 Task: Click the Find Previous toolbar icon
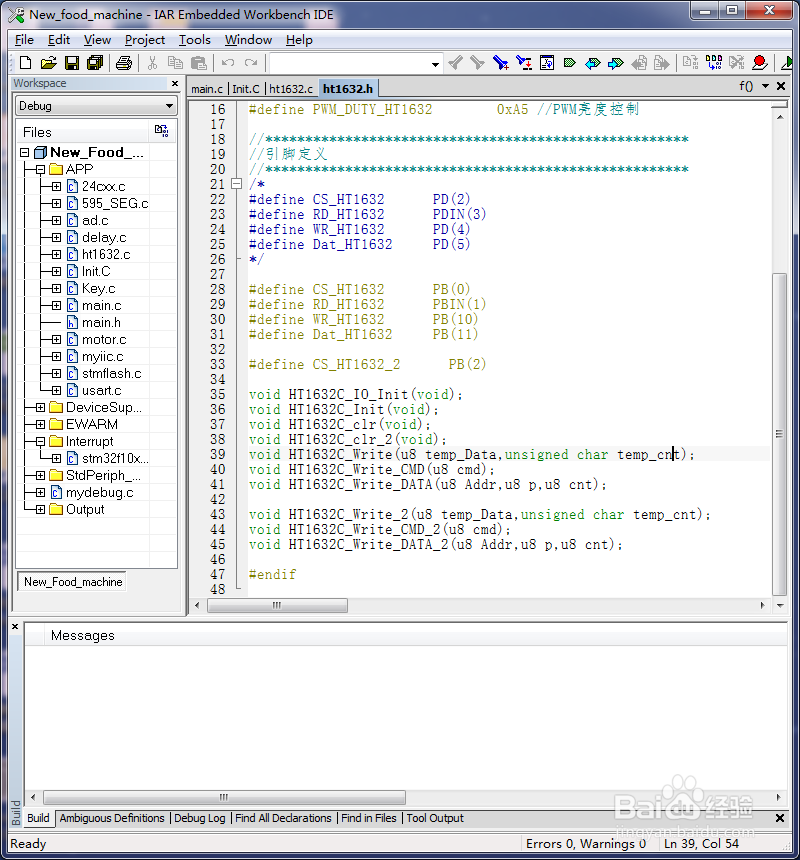[455, 63]
